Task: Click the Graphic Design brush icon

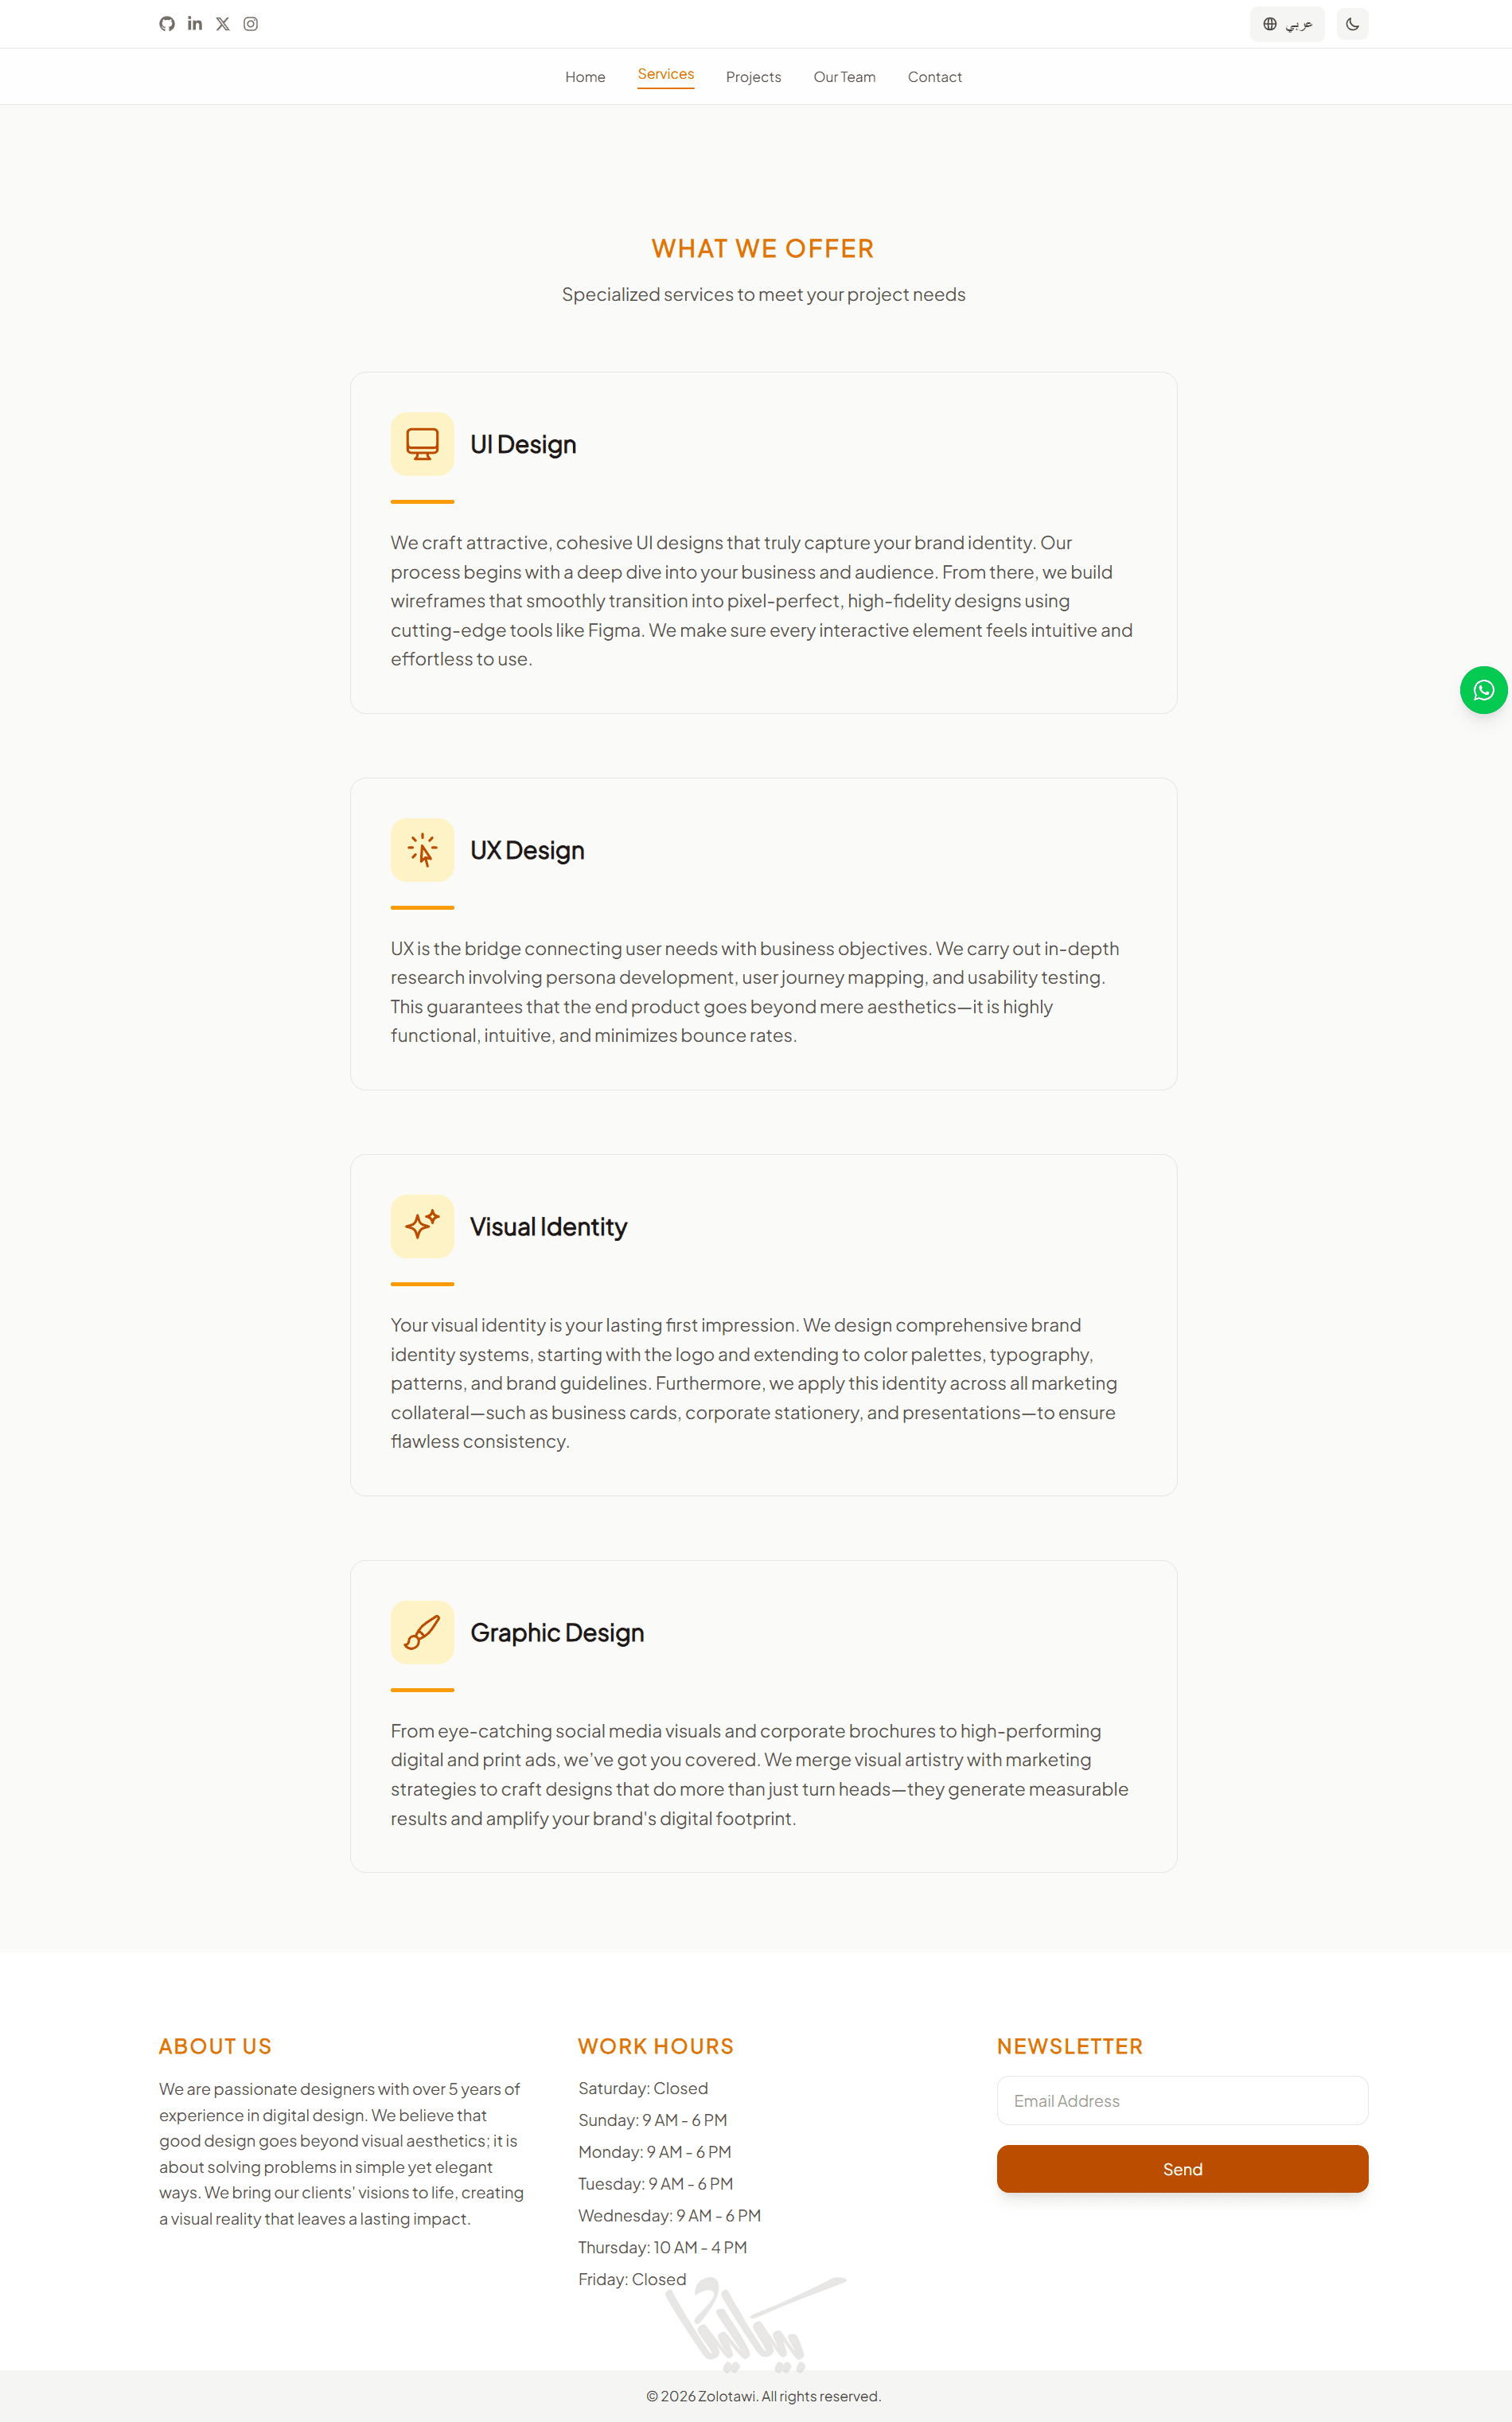Action: (x=422, y=1632)
